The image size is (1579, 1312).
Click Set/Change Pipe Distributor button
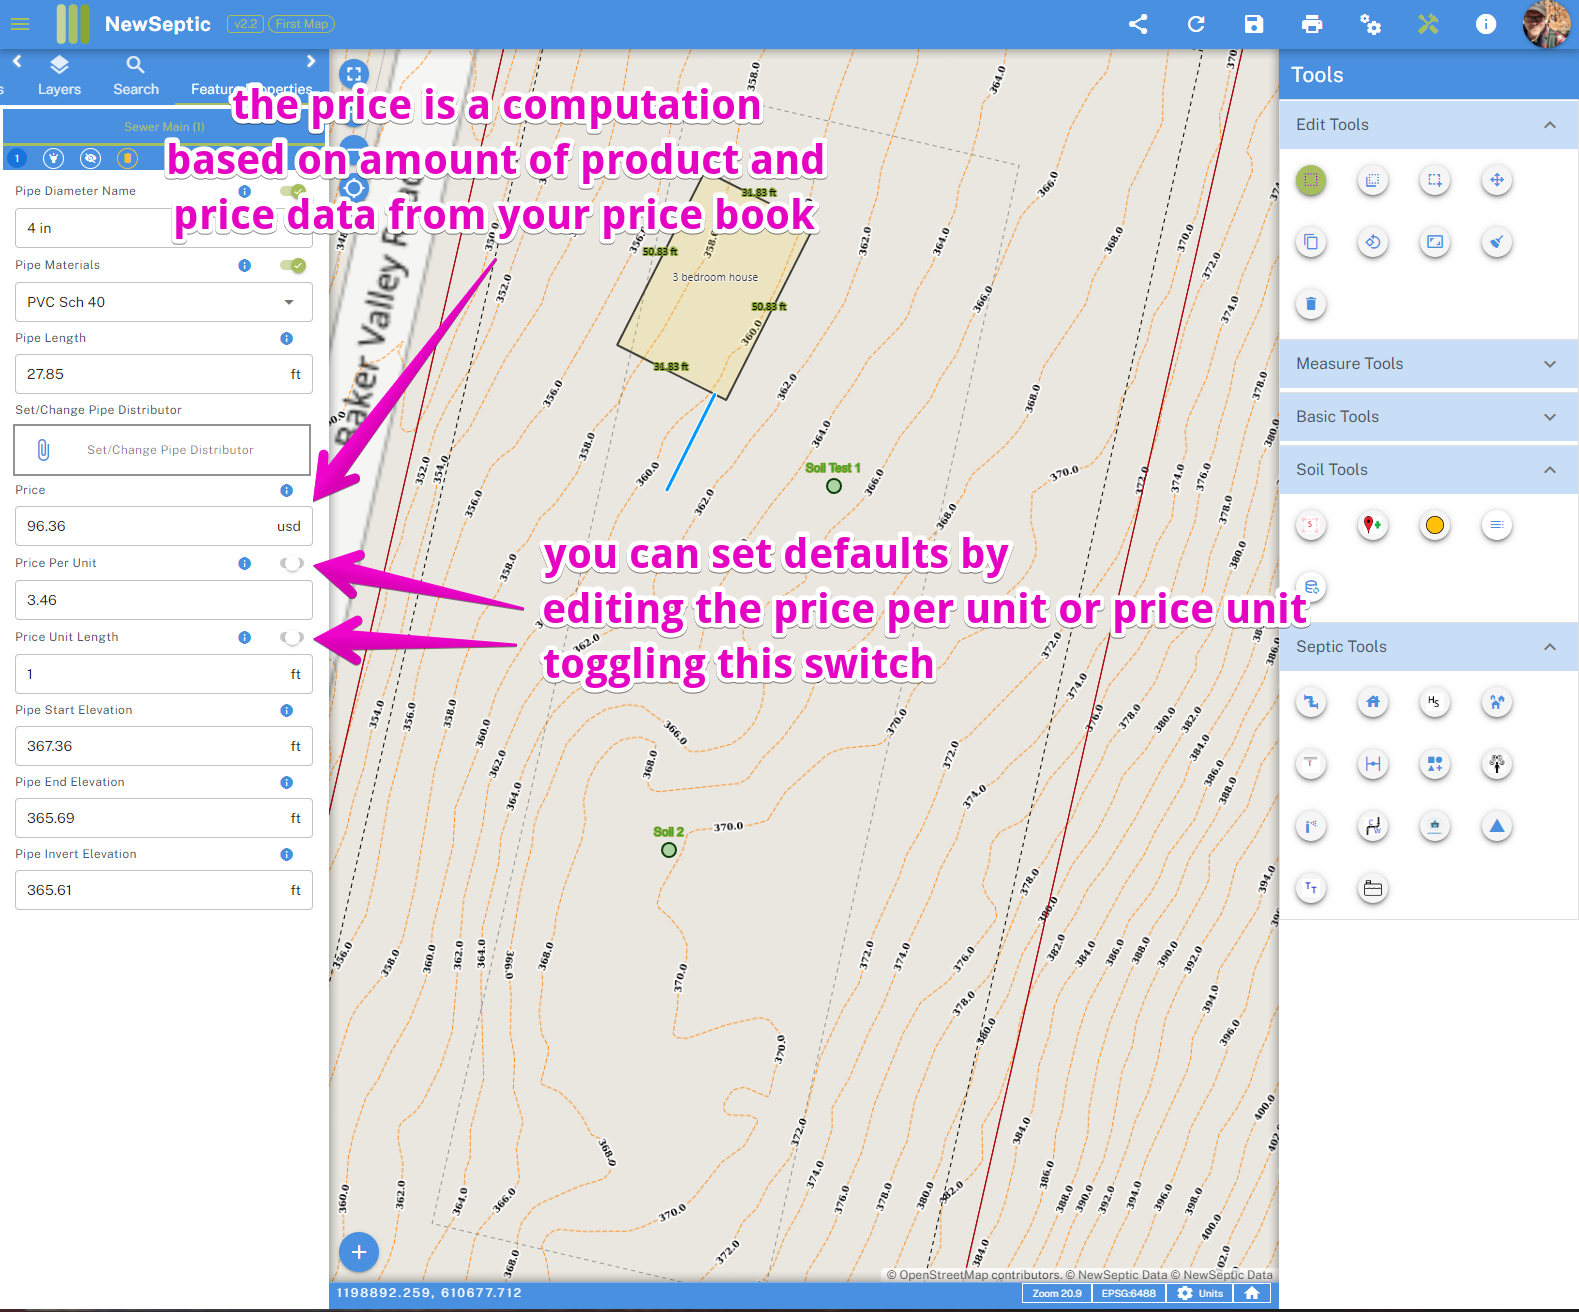(162, 450)
